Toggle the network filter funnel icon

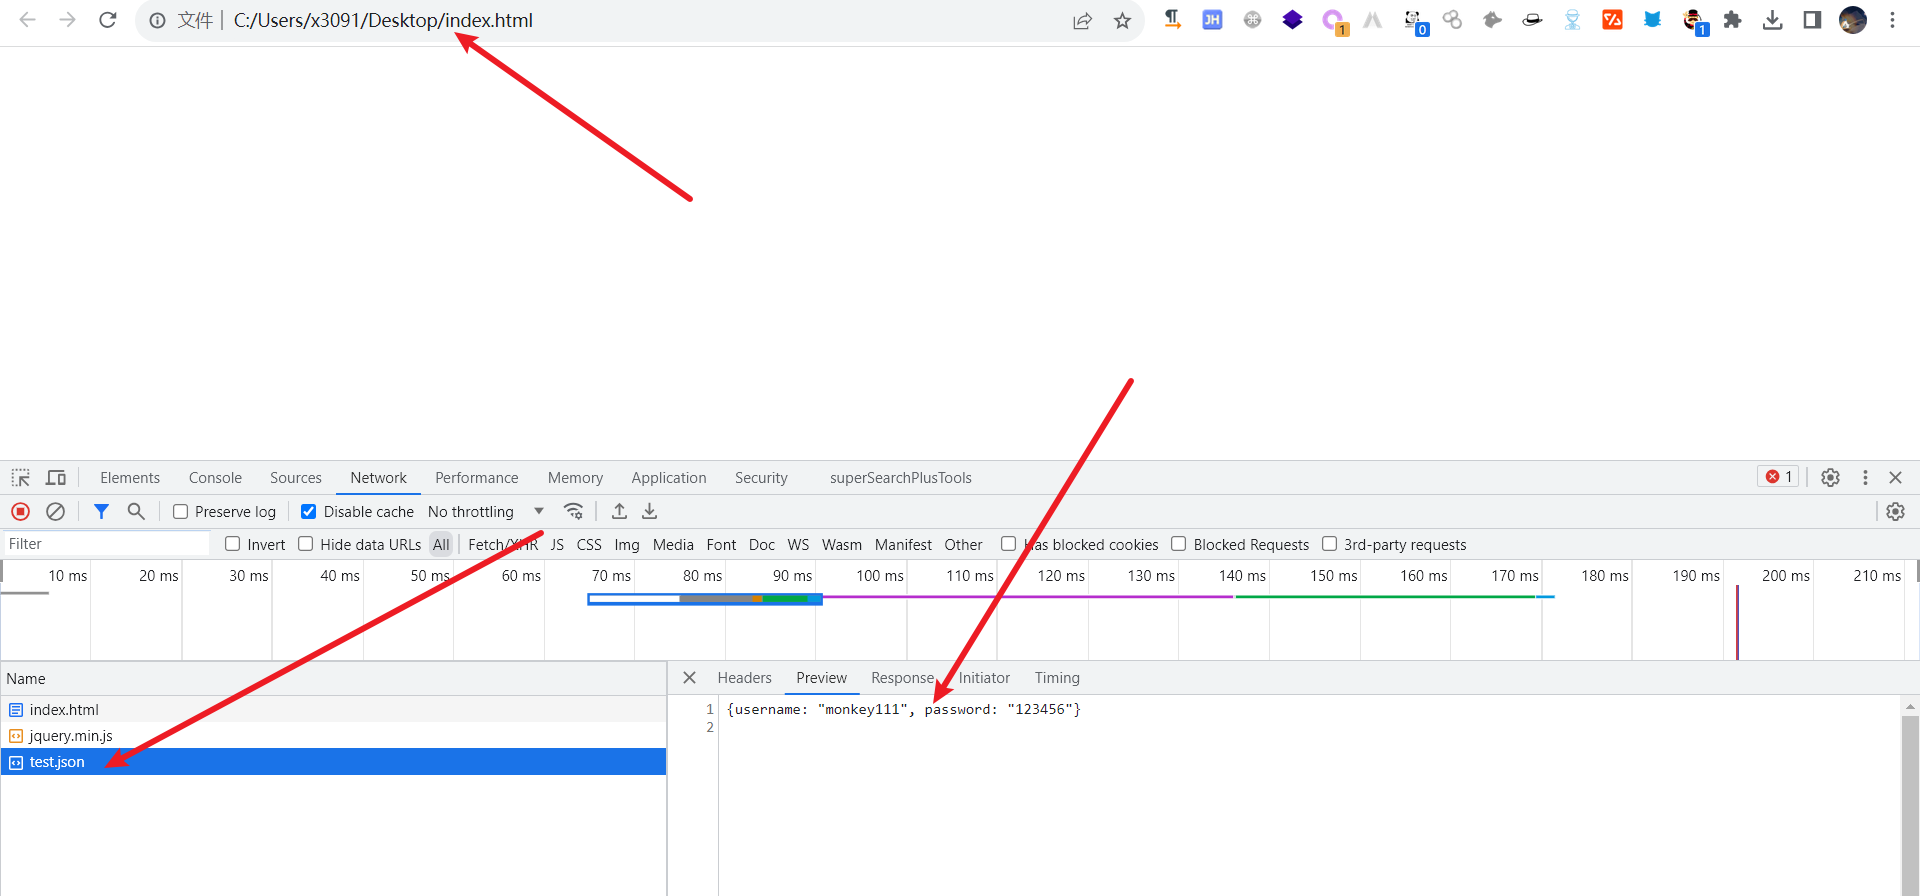(101, 511)
